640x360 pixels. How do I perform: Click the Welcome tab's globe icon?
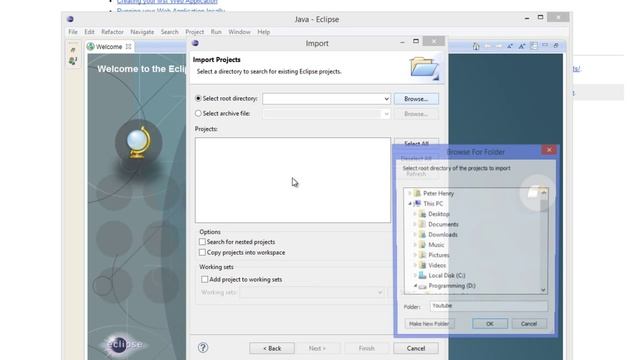pyautogui.click(x=91, y=47)
